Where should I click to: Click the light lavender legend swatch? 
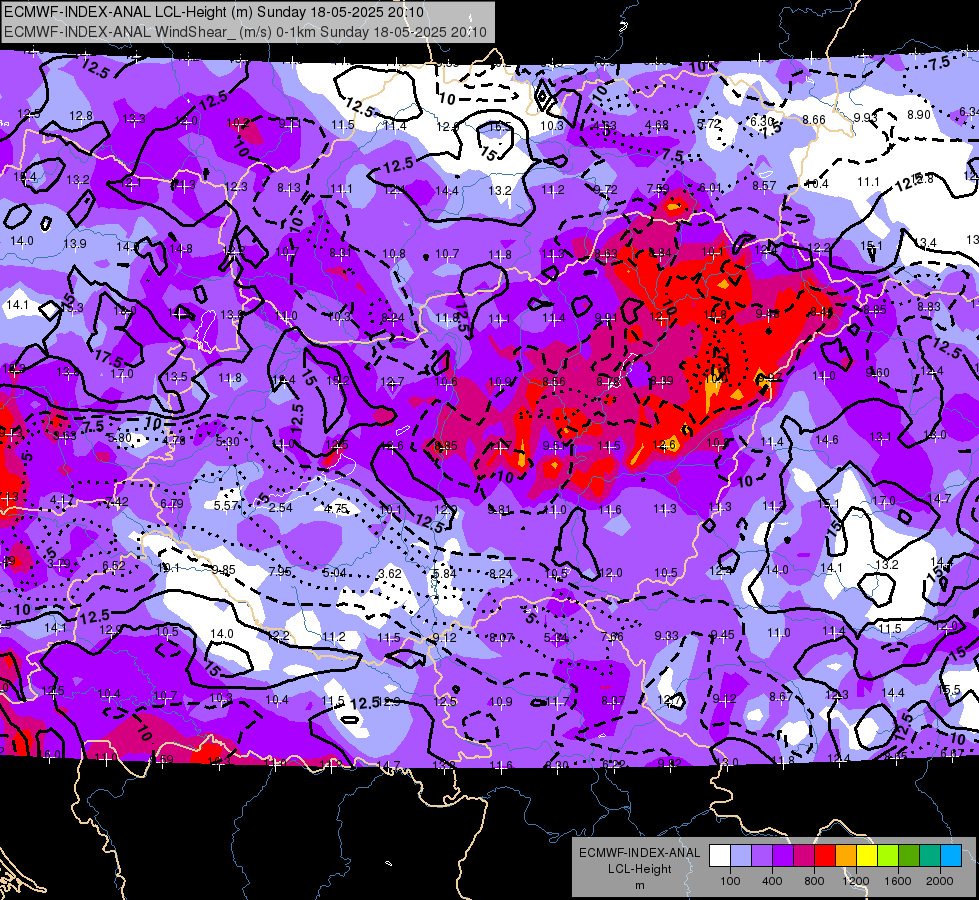(741, 856)
